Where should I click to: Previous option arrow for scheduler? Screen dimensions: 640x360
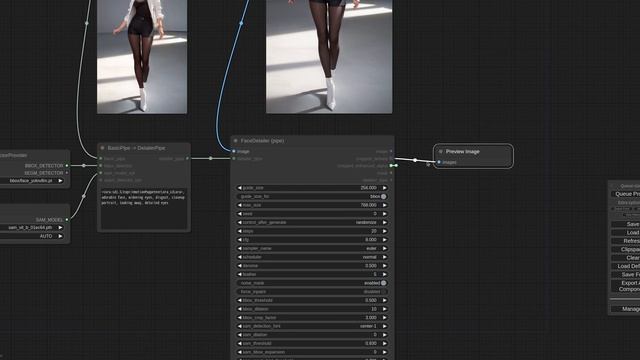click(240, 257)
